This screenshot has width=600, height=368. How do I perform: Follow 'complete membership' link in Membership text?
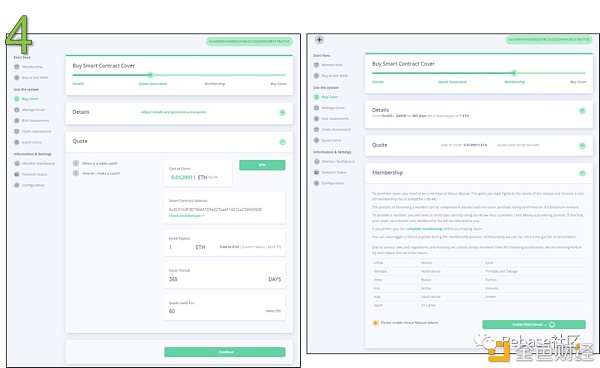tap(424, 229)
